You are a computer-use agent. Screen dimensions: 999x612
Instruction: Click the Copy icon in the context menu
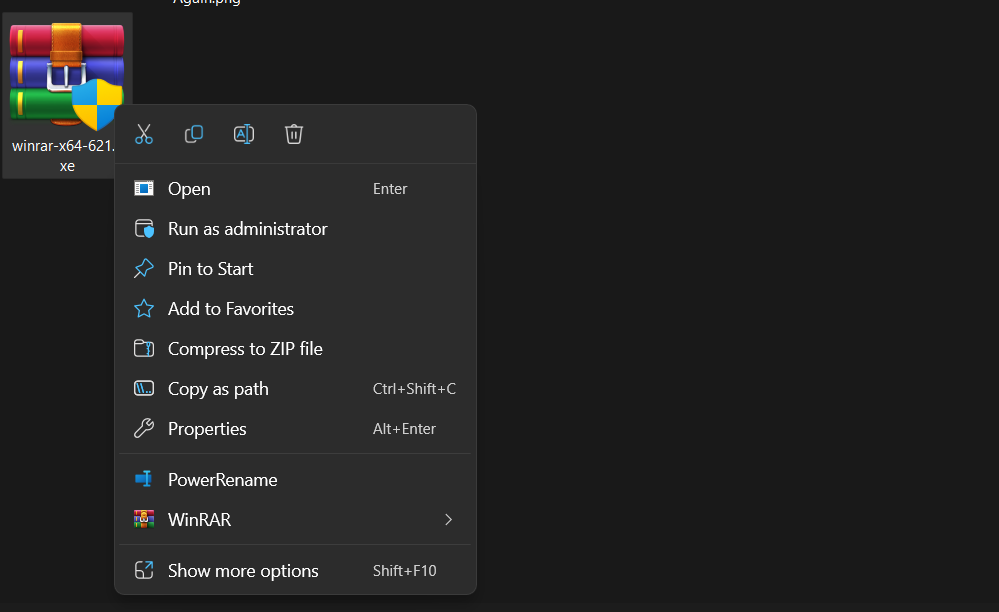tap(193, 133)
